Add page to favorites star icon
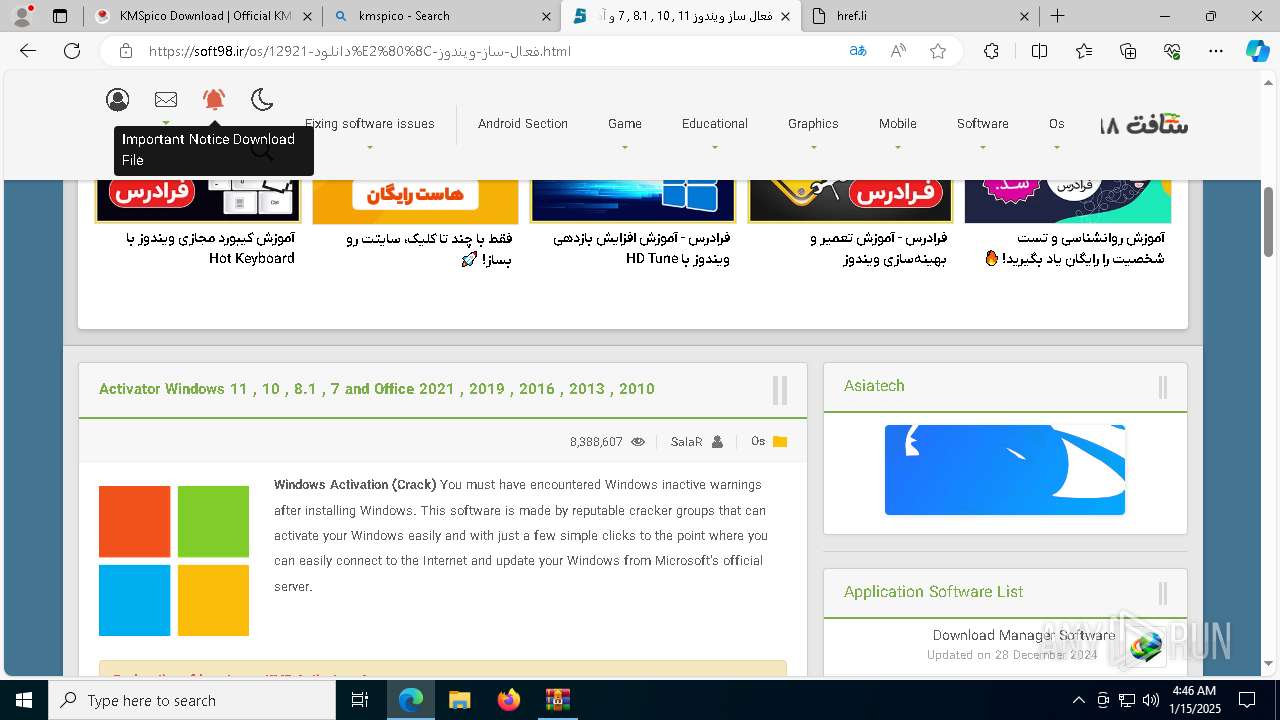Viewport: 1280px width, 720px height. click(x=938, y=51)
